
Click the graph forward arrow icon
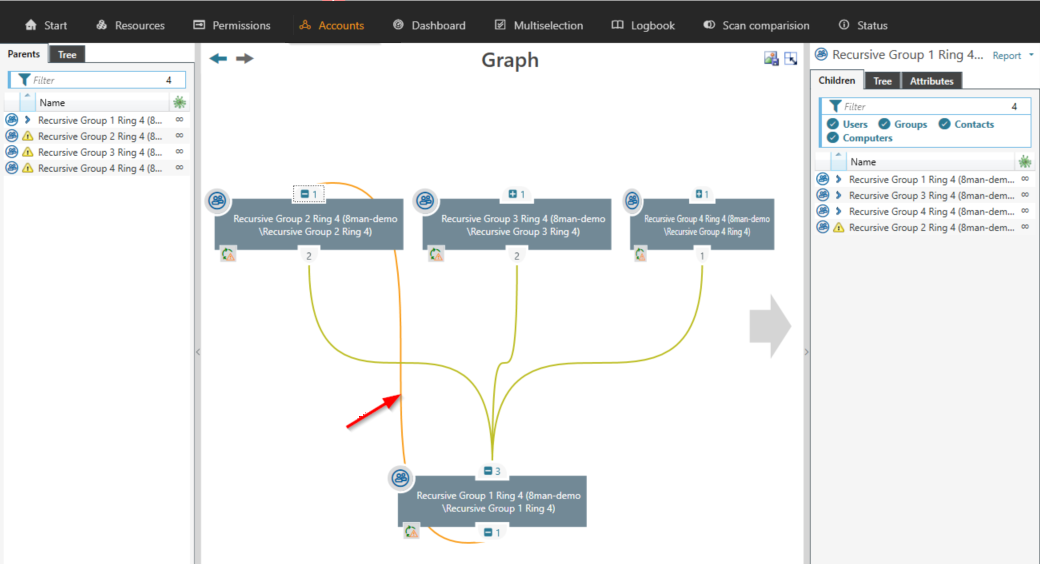coord(244,59)
